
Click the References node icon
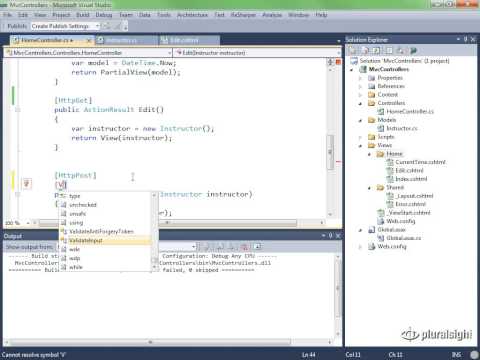[372, 86]
